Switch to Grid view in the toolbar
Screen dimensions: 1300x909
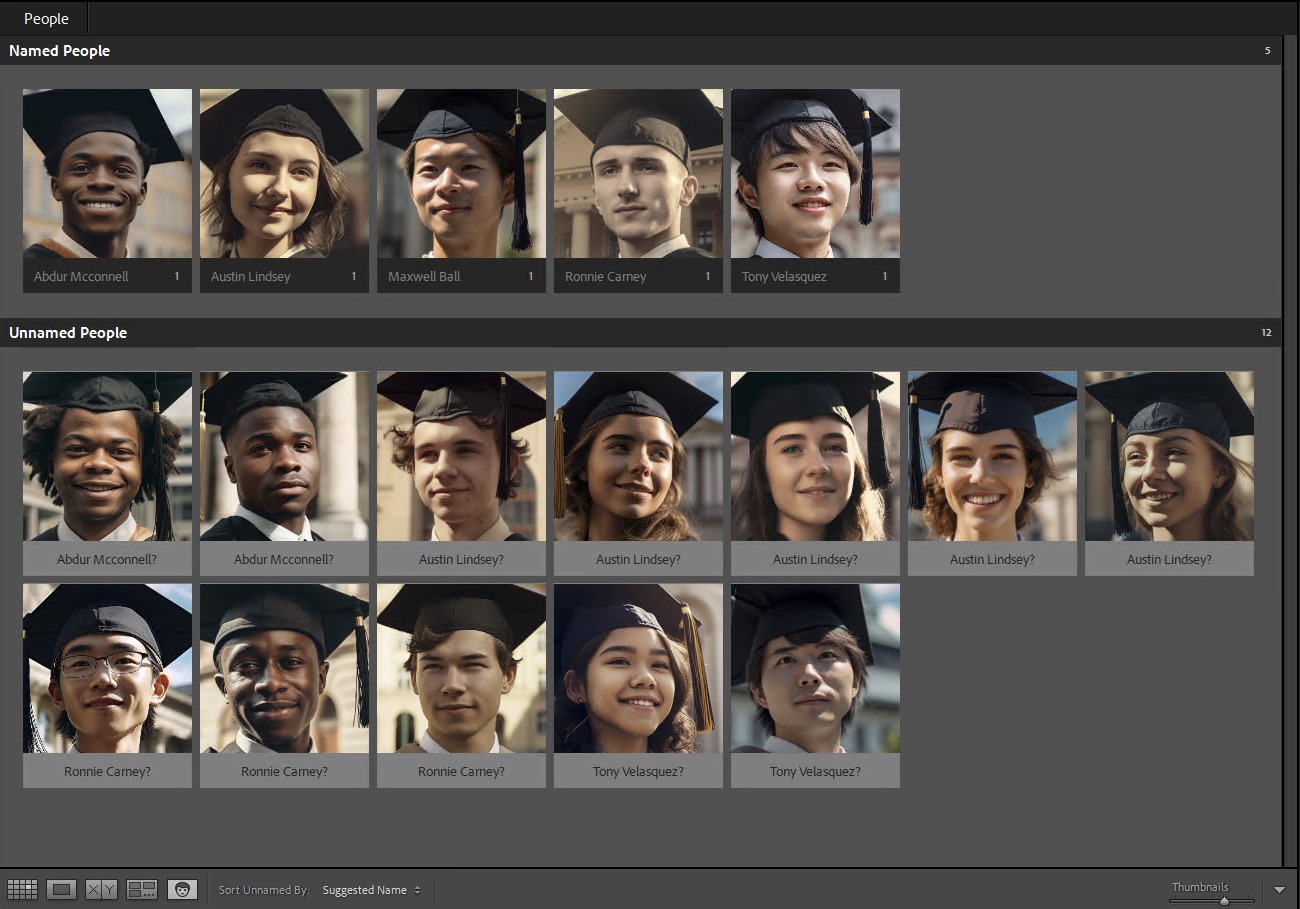22,888
